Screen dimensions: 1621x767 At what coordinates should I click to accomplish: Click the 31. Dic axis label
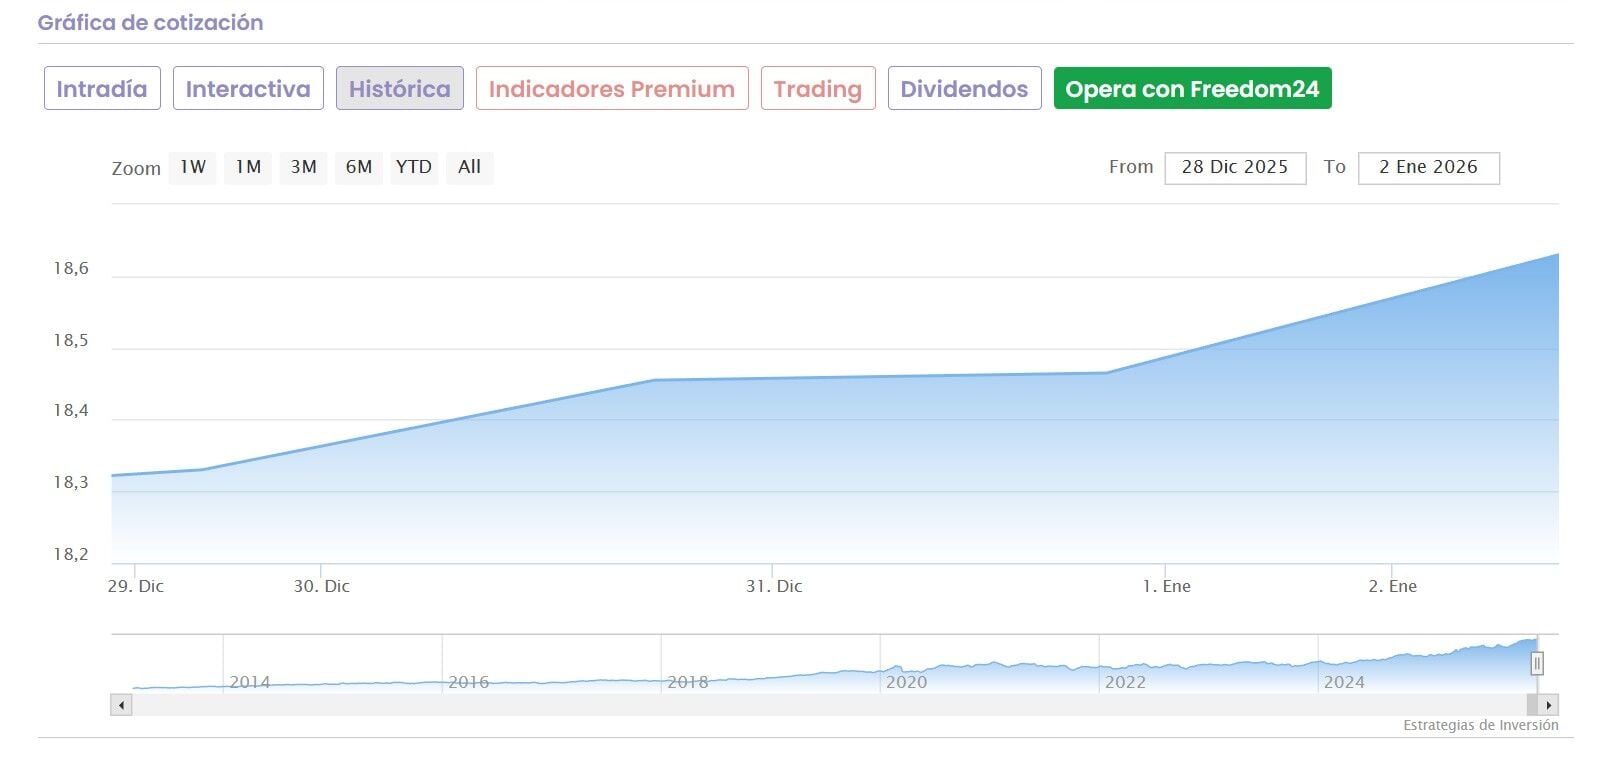774,586
